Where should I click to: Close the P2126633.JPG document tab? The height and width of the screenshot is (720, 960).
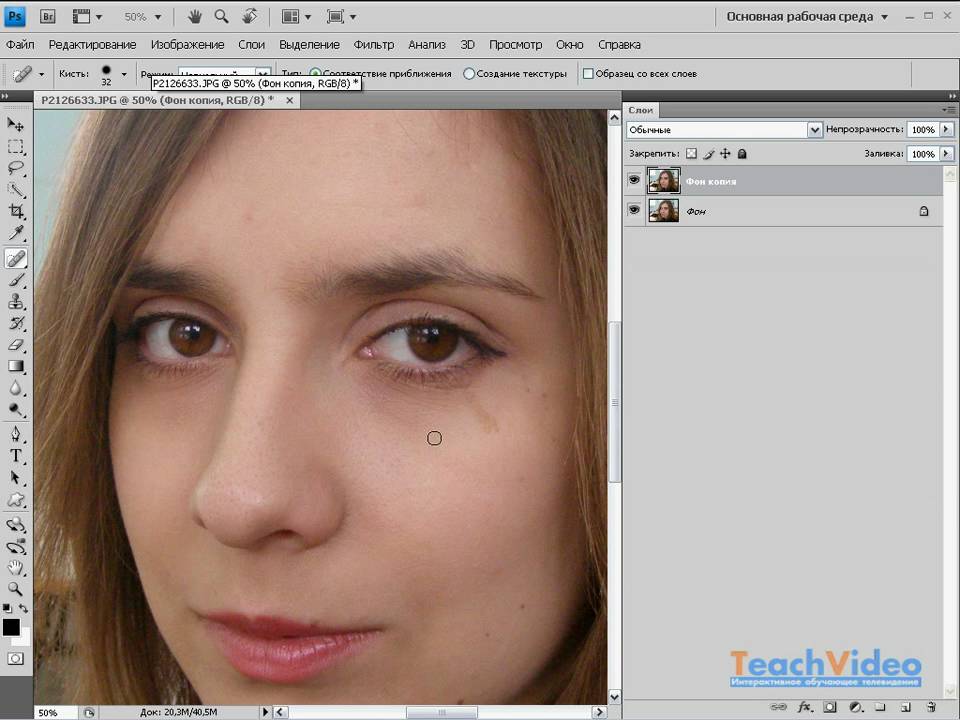click(x=290, y=100)
